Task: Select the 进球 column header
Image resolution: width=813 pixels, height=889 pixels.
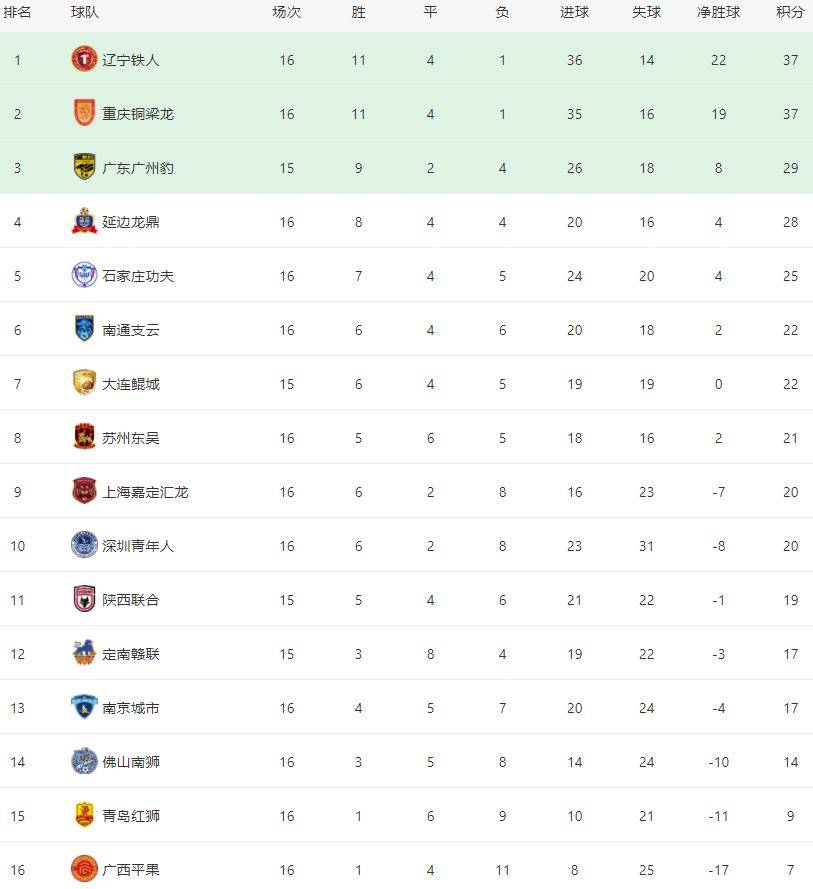Action: pos(574,12)
